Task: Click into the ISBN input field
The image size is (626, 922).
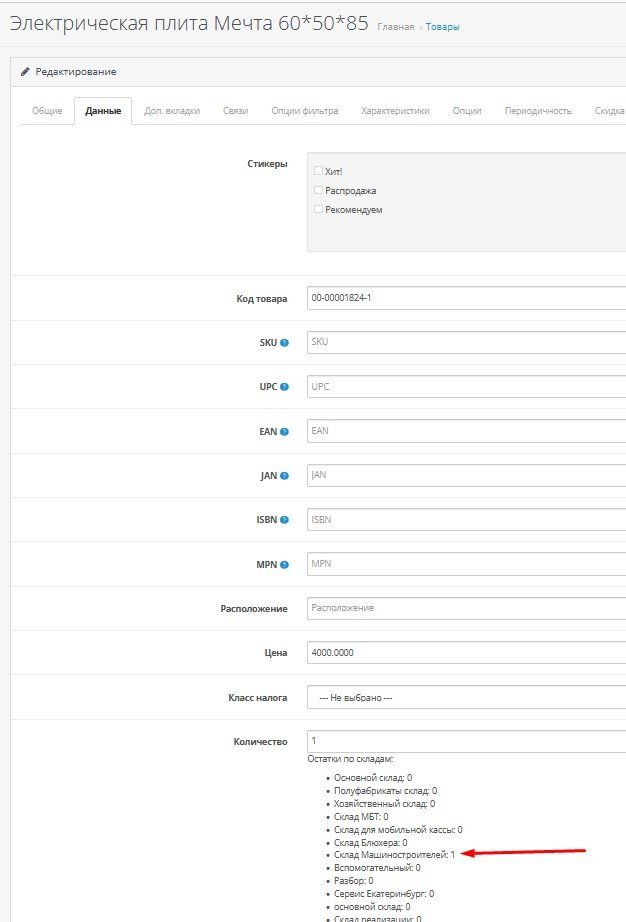Action: click(x=466, y=519)
